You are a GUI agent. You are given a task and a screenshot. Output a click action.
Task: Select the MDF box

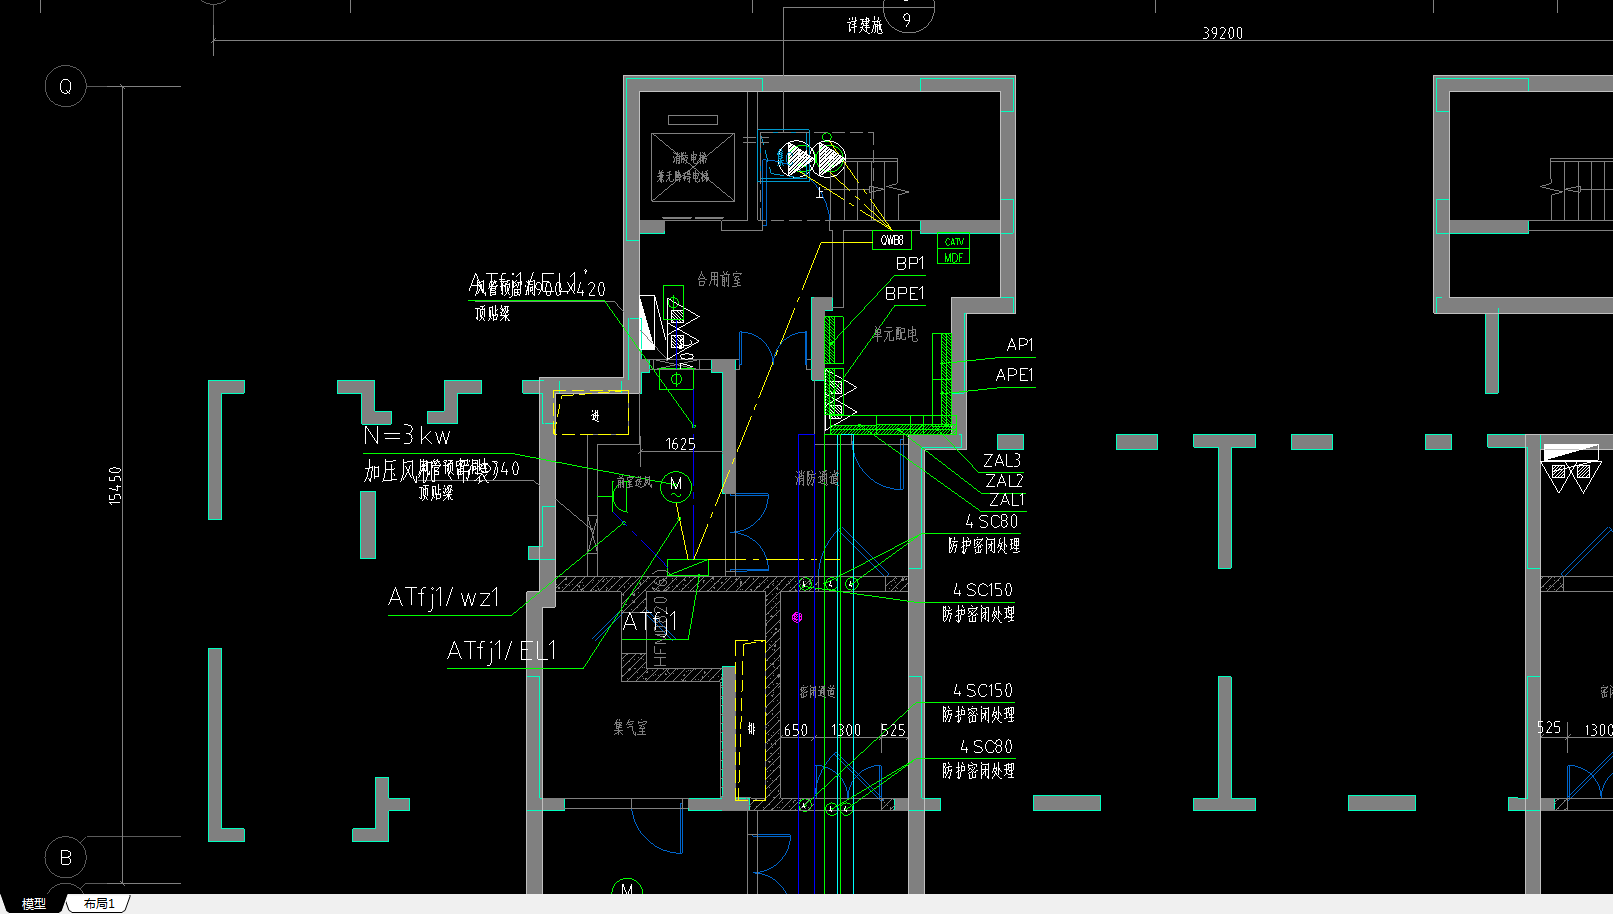(x=954, y=257)
